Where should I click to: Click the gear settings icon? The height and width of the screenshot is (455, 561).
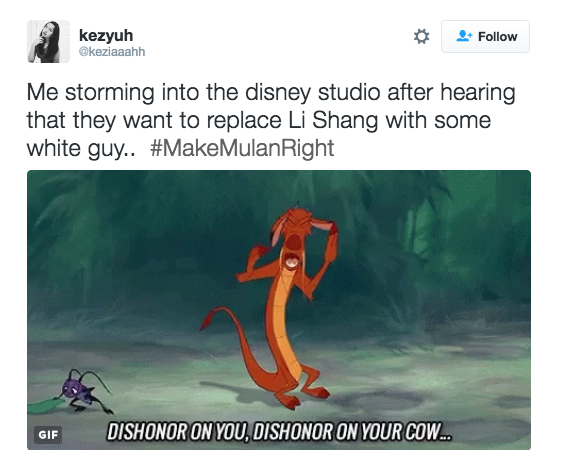(x=421, y=36)
